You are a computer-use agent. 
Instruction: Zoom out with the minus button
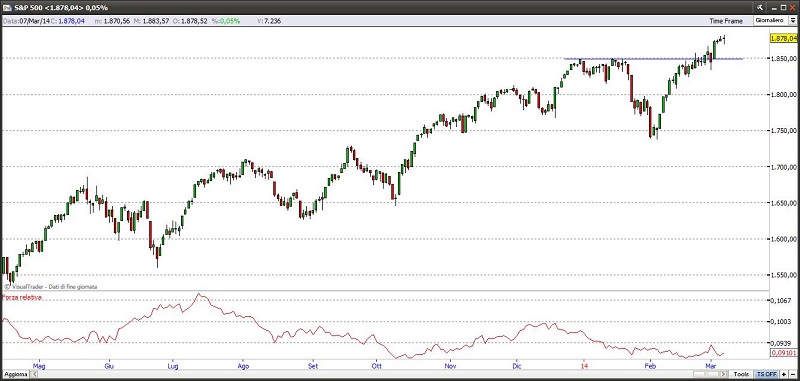coord(792,374)
